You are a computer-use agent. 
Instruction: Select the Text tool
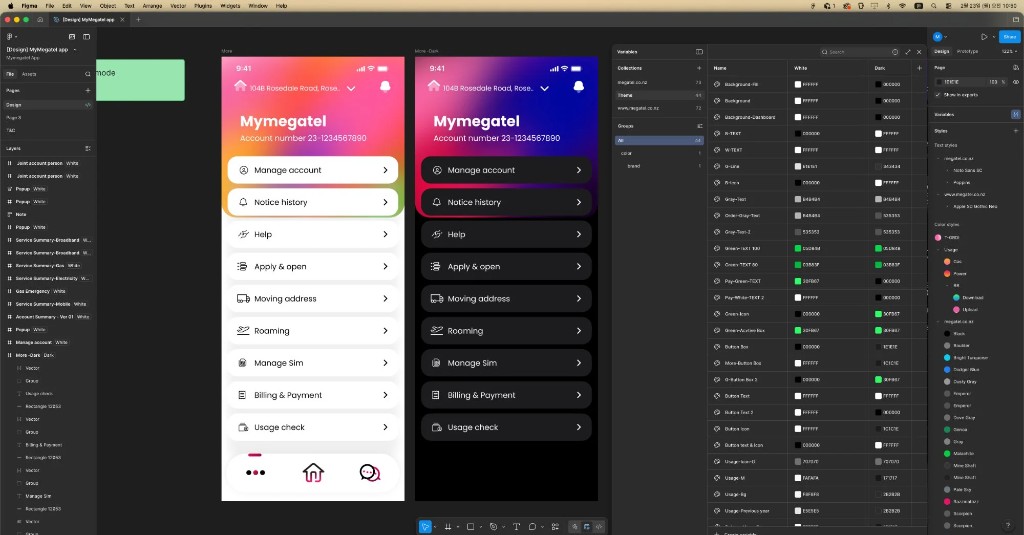click(516, 527)
